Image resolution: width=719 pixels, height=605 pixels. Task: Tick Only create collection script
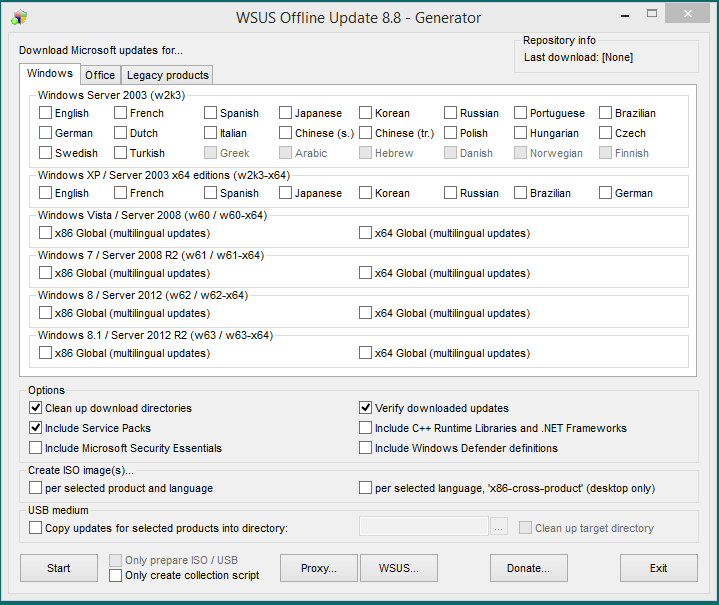[116, 575]
